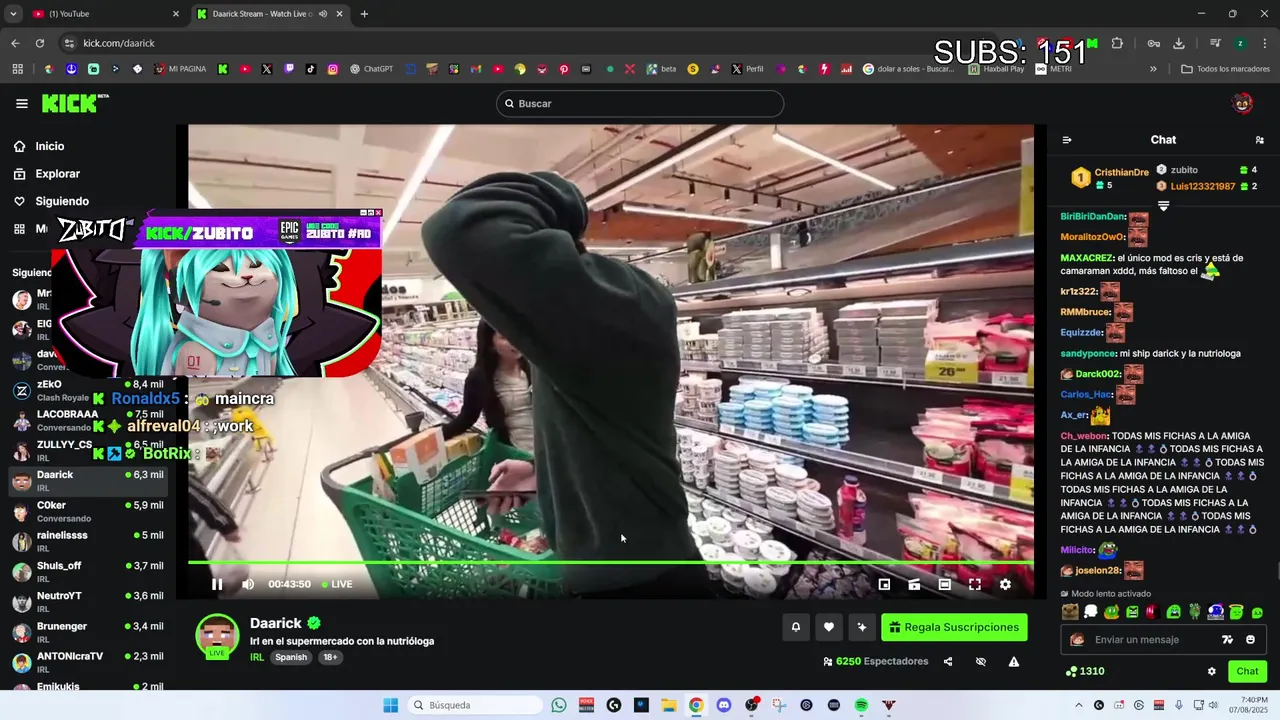
Task: Expand the bookmarks bar overflow chevron
Action: (x=1153, y=69)
